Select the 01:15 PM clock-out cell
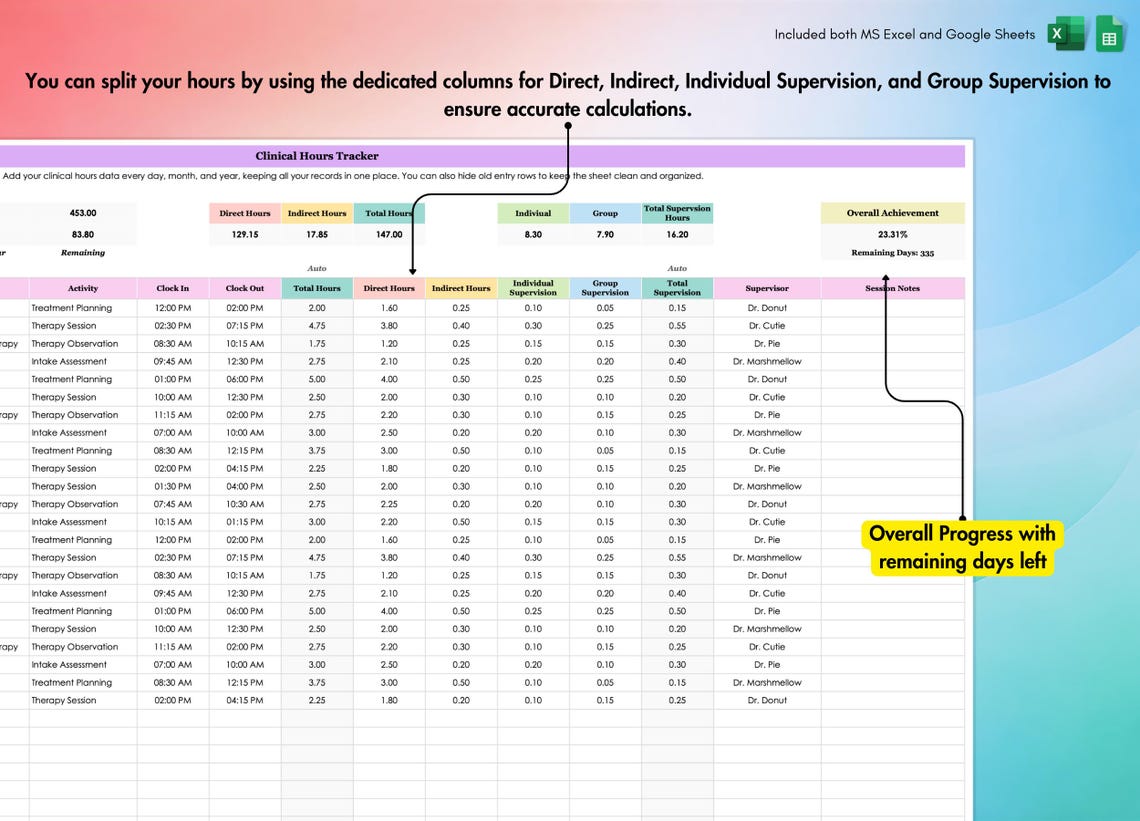Image resolution: width=1140 pixels, height=821 pixels. [245, 522]
